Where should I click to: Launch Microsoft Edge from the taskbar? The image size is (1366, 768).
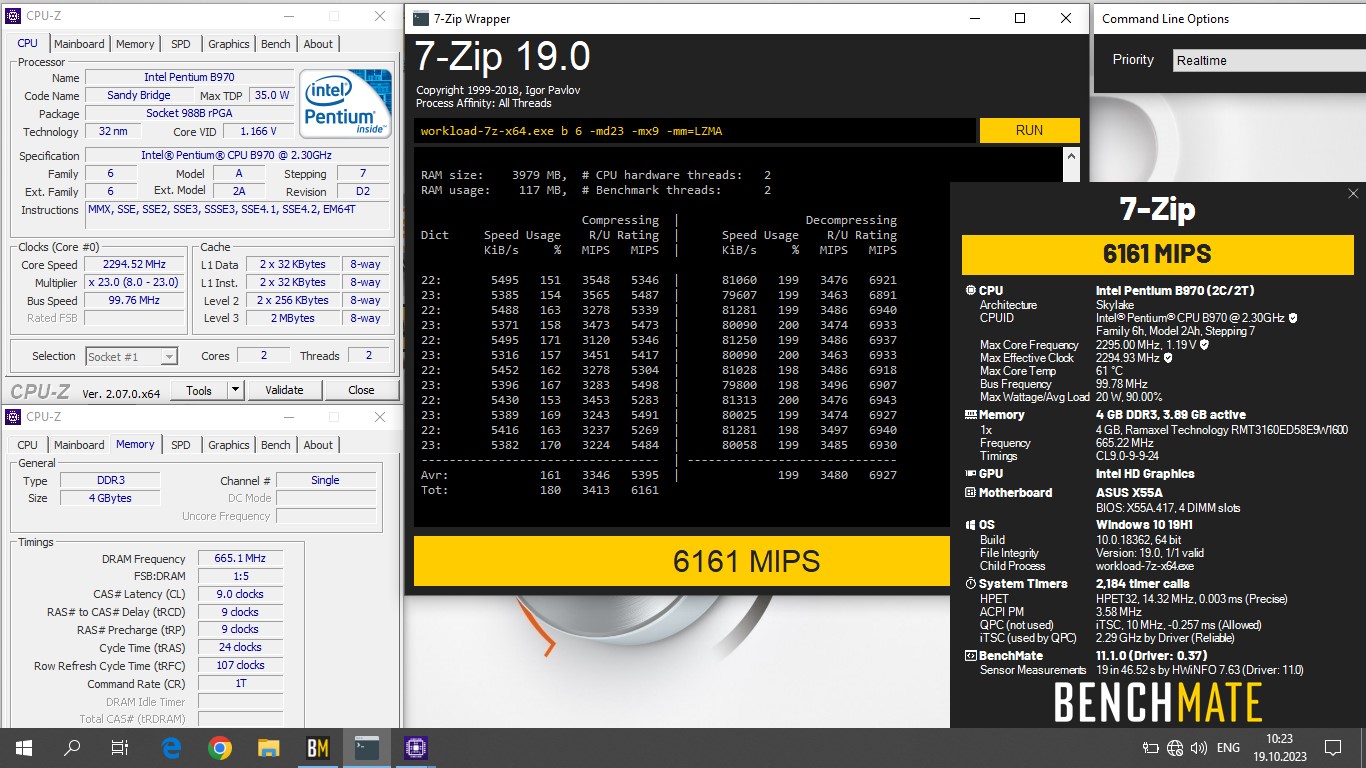pos(171,747)
